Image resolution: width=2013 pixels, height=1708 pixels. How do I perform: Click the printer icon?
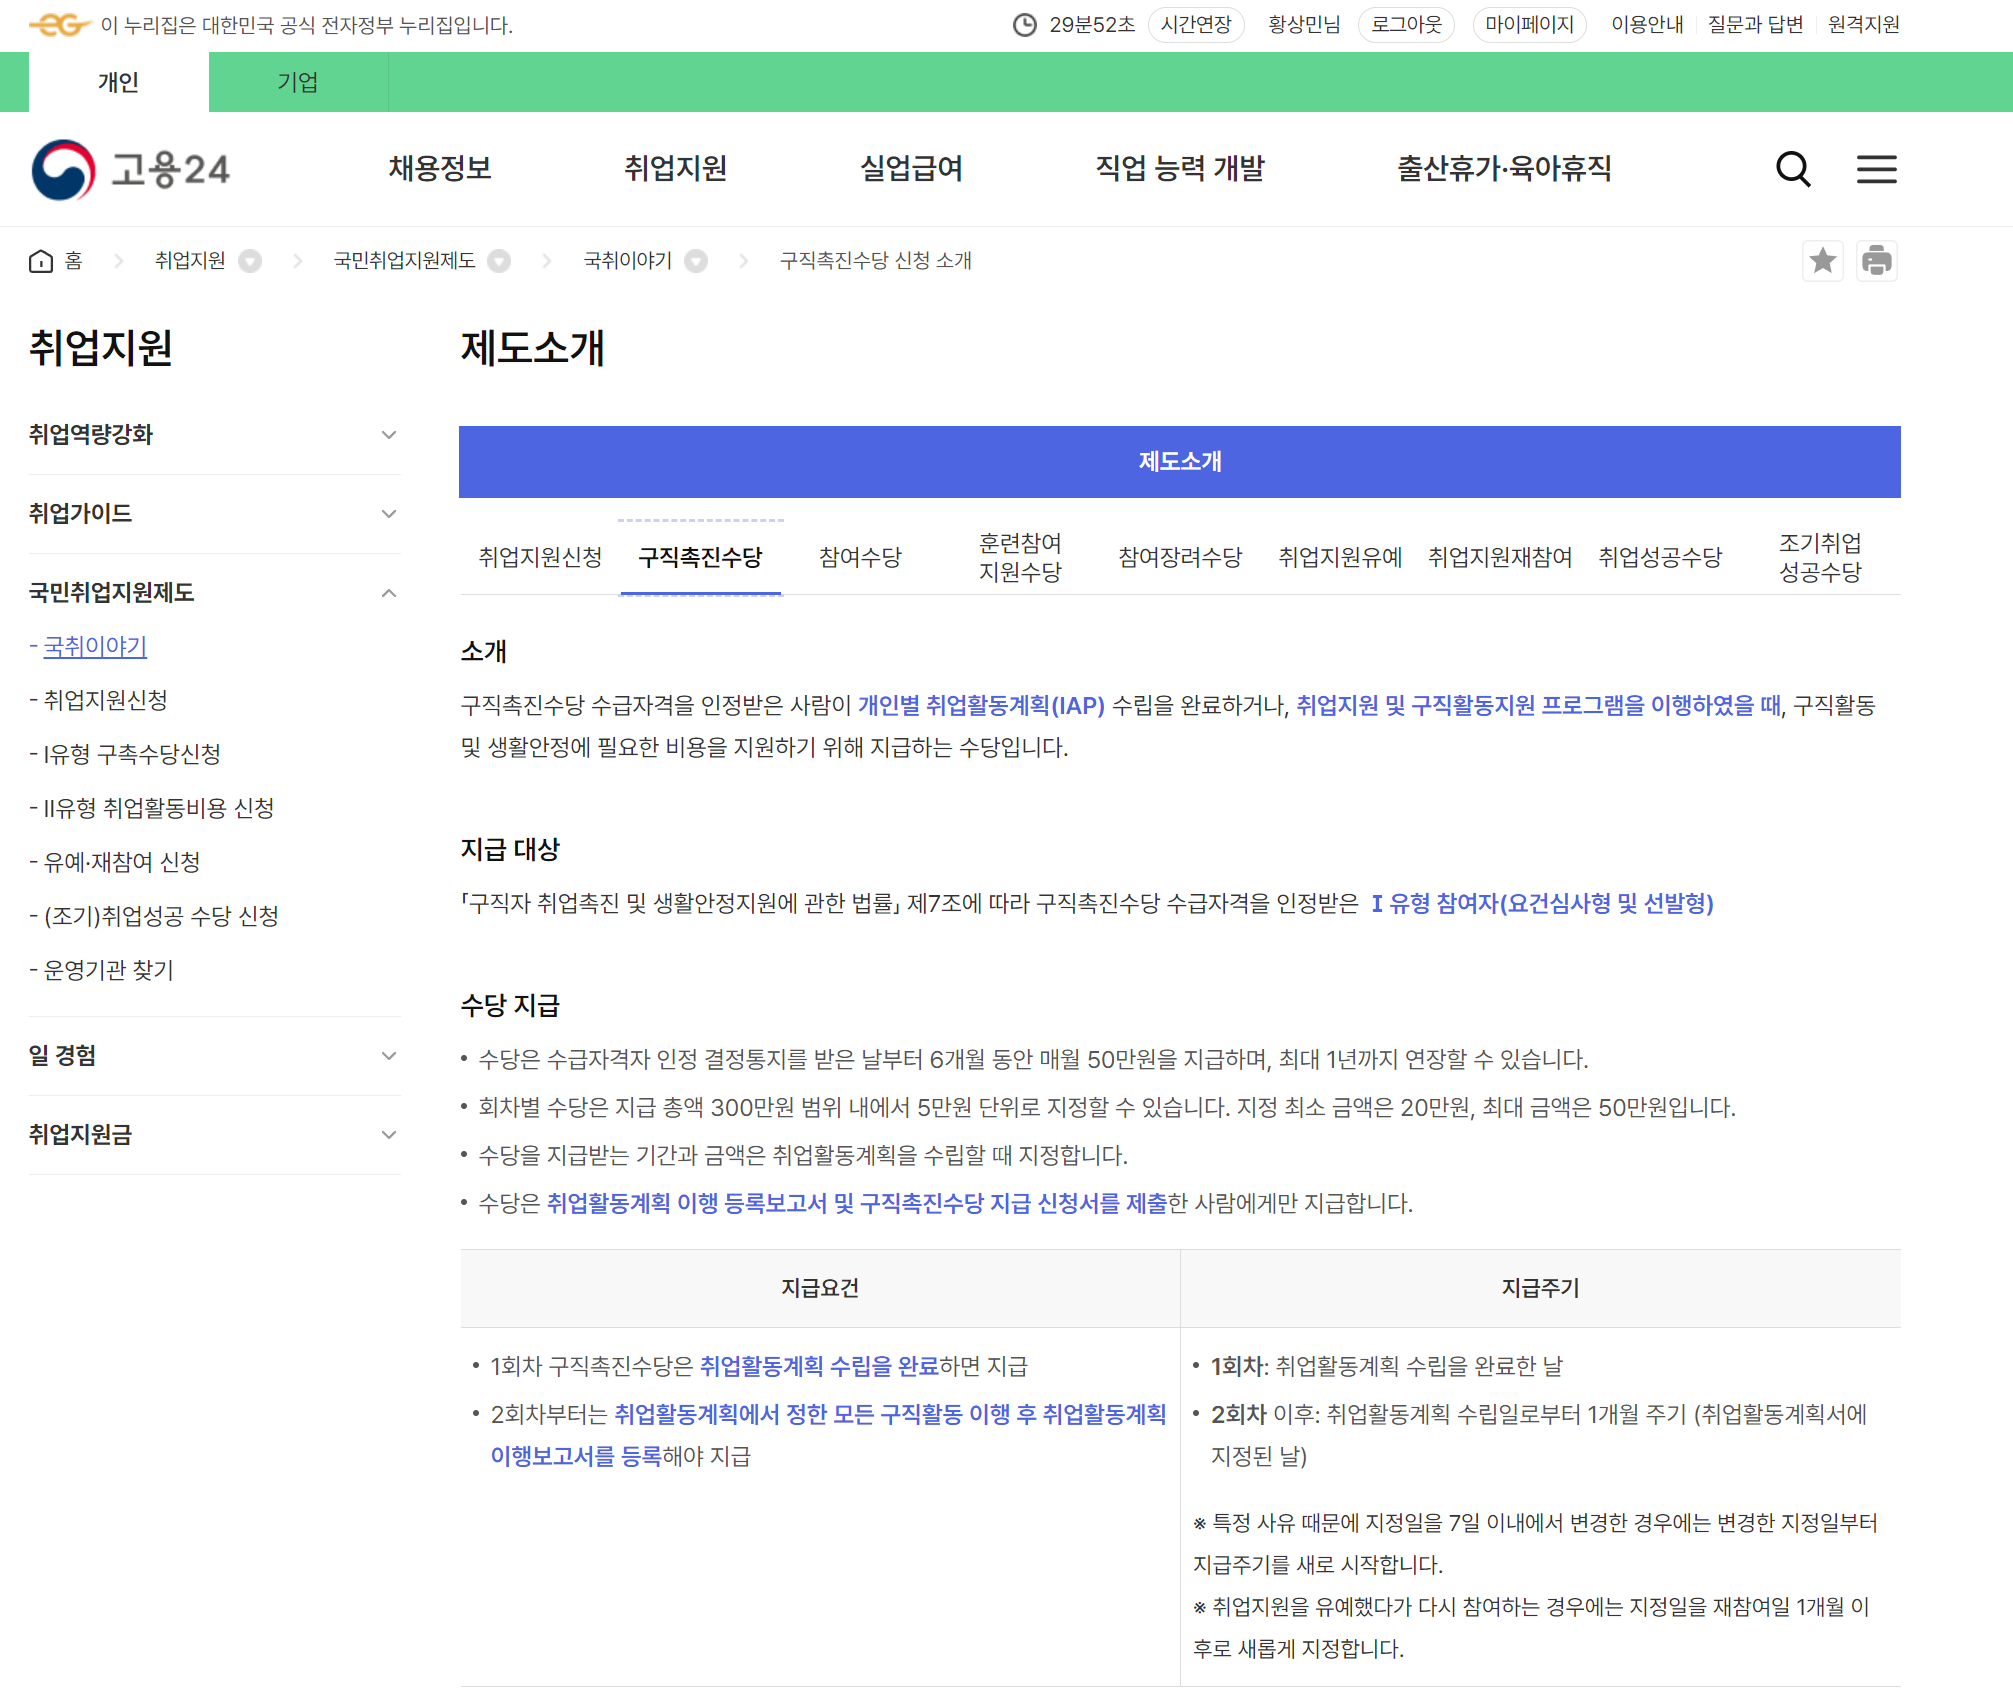tap(1876, 261)
